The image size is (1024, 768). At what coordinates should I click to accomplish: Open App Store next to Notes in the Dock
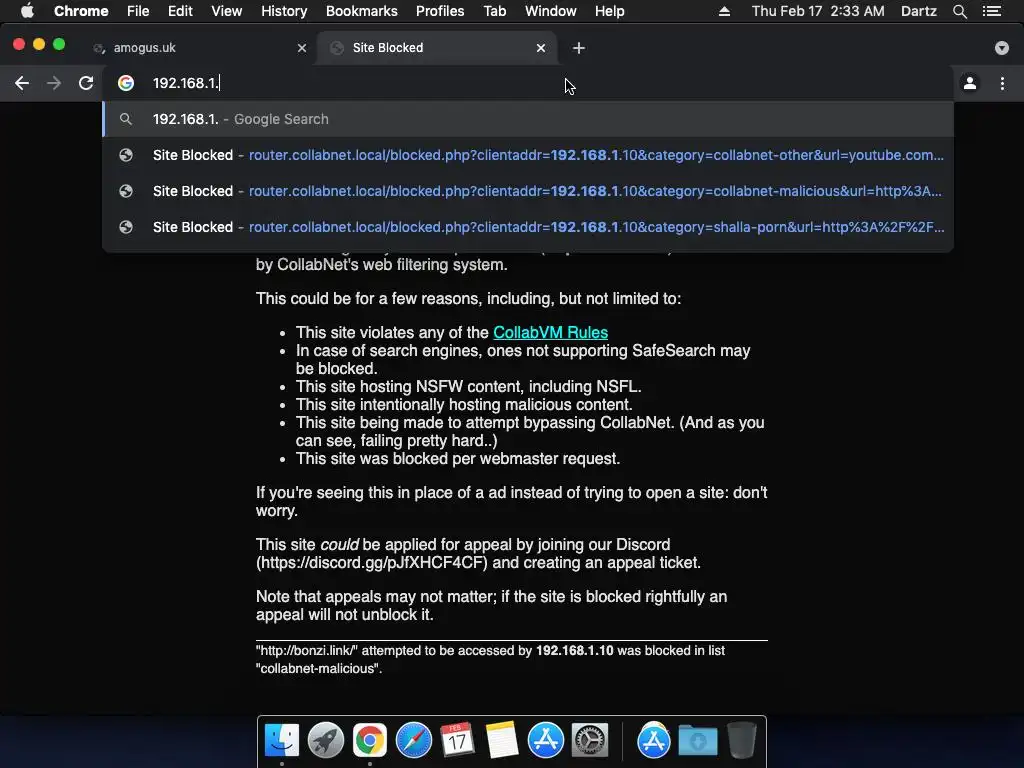tap(545, 741)
